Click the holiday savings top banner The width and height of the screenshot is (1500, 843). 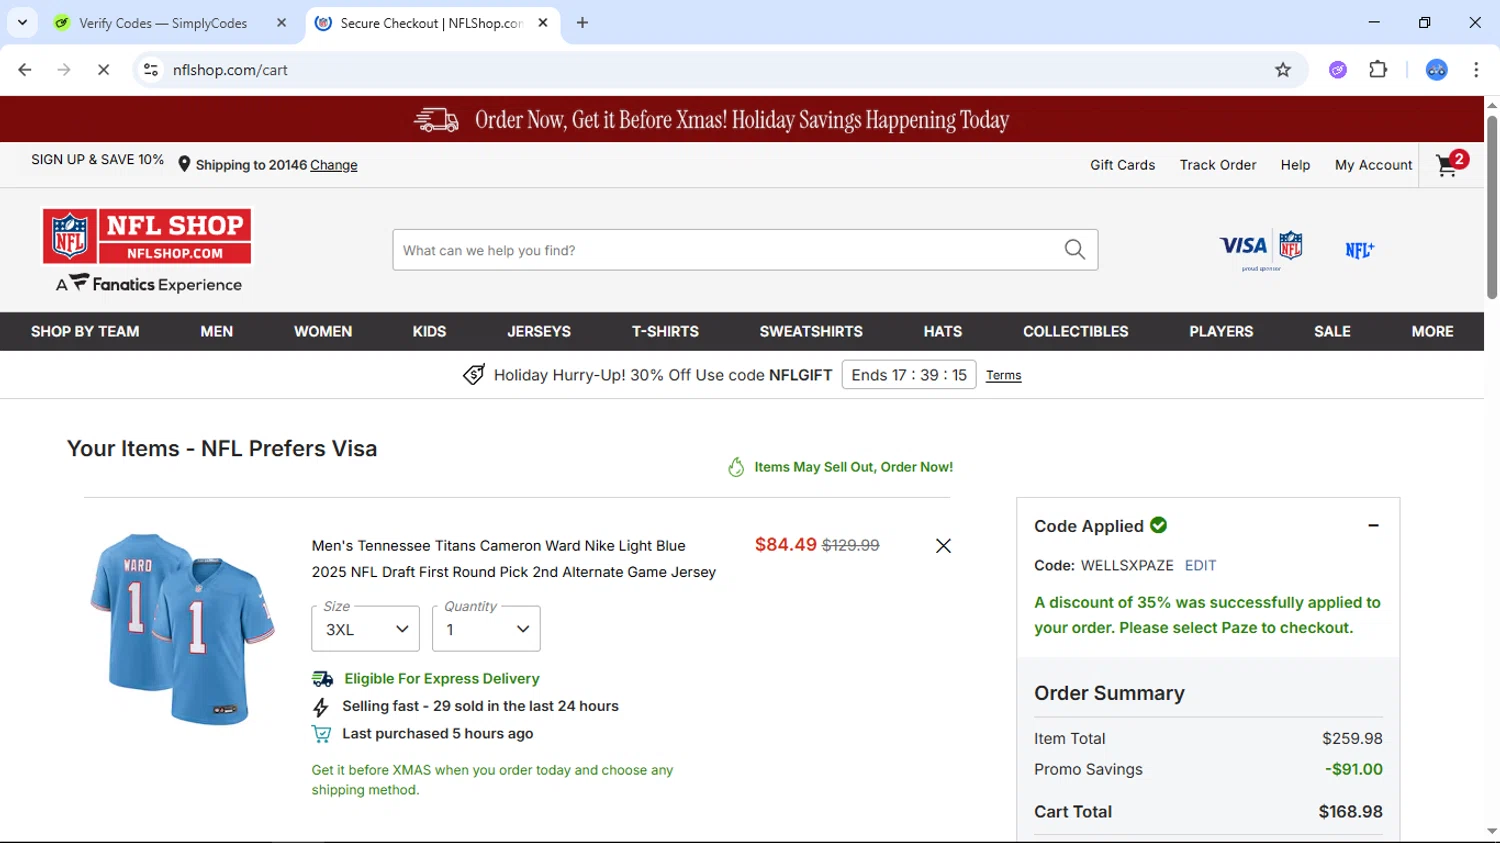pos(742,120)
